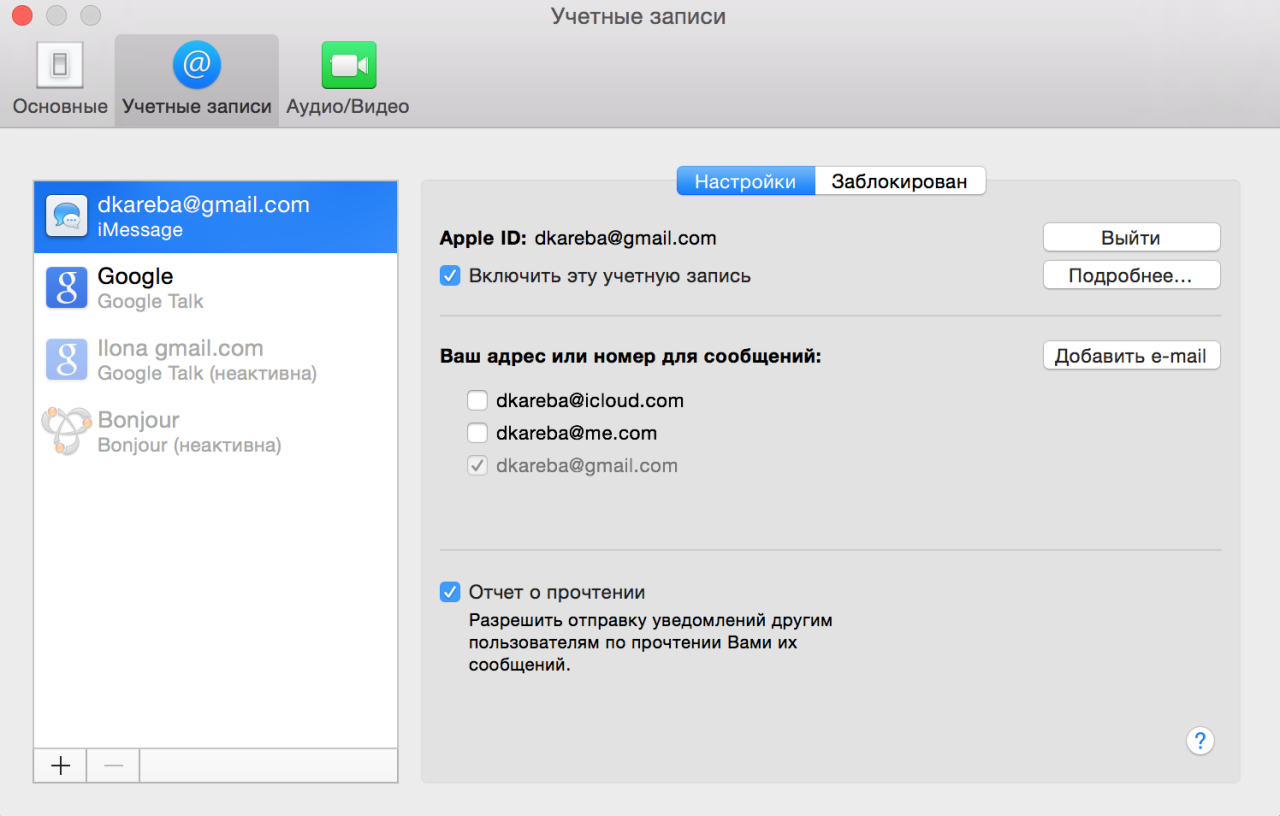Select the Учетные записи toolbar icon
This screenshot has width=1280, height=816.
click(197, 79)
